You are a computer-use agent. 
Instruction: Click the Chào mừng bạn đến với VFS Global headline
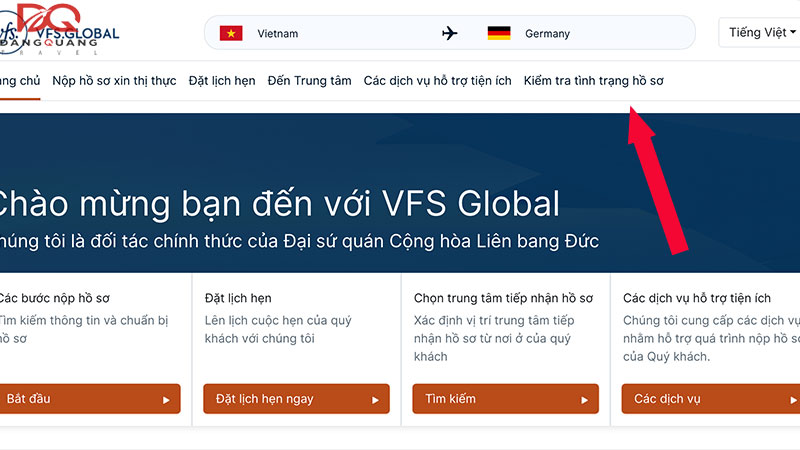click(x=280, y=204)
